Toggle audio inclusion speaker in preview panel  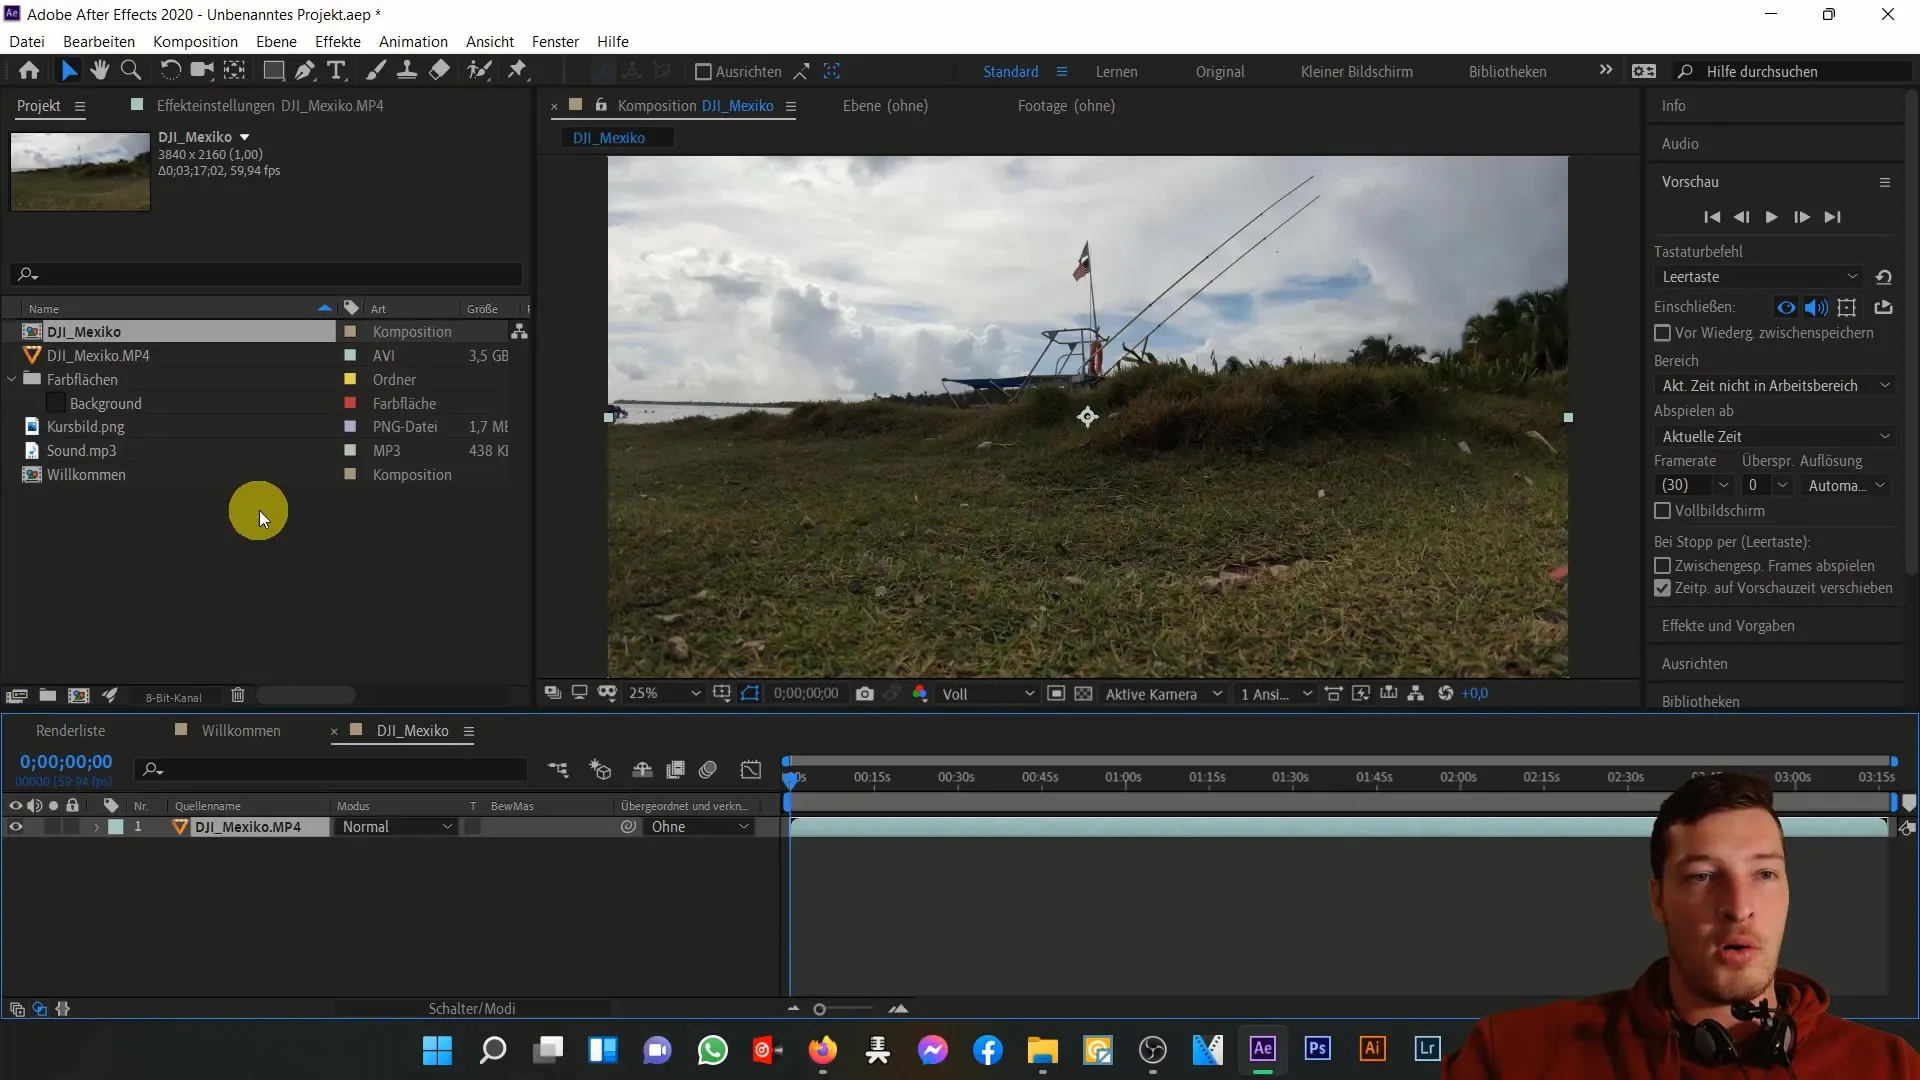(1816, 308)
